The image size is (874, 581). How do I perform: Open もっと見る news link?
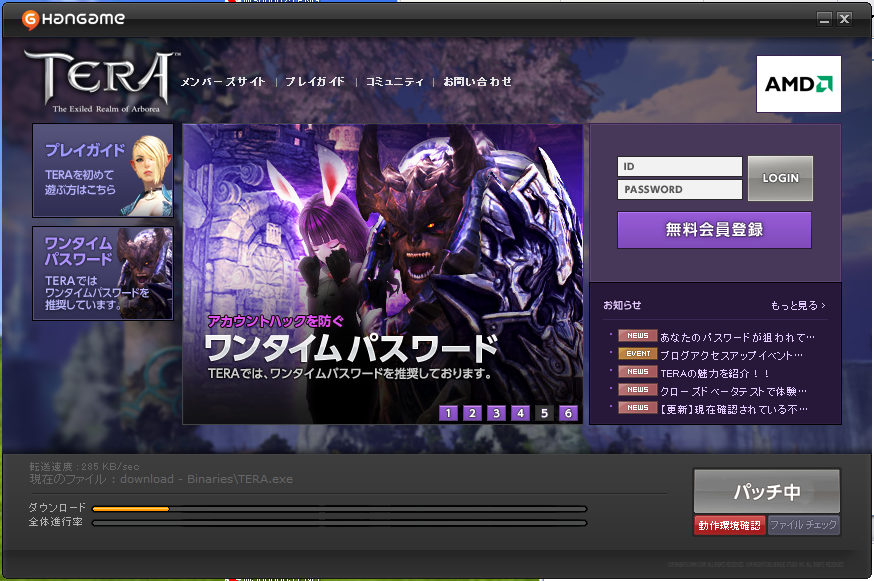[x=798, y=306]
